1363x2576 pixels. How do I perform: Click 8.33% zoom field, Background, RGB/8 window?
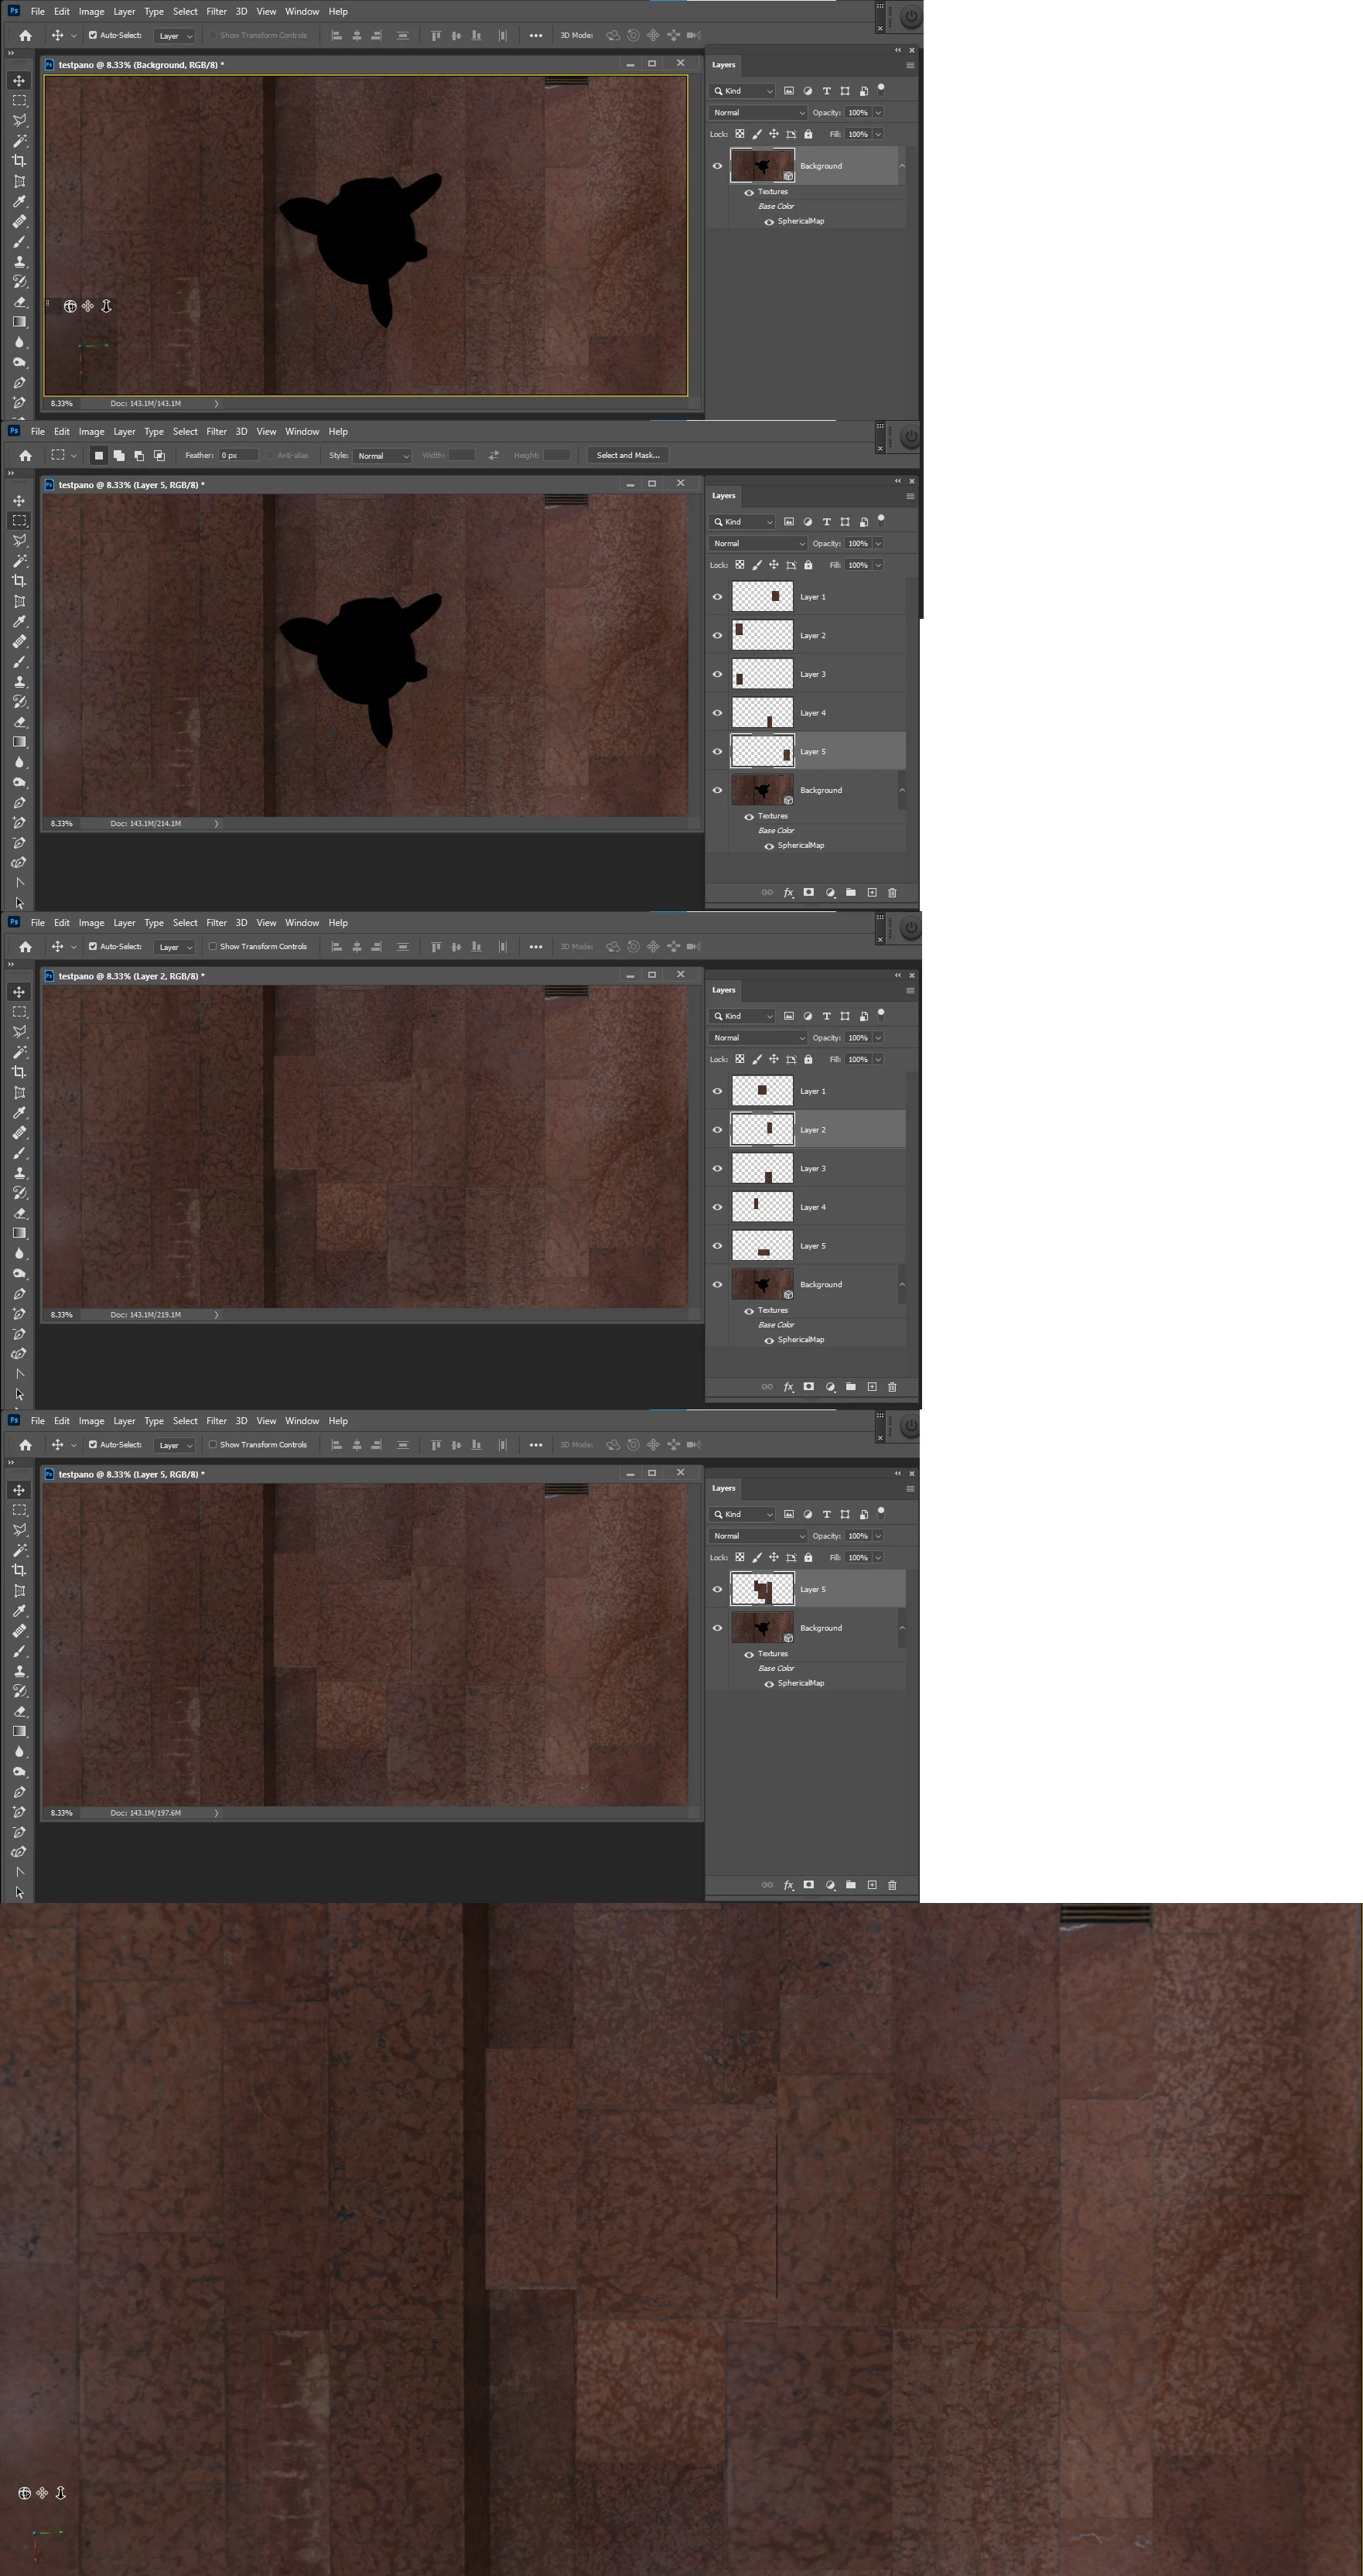pos(62,404)
